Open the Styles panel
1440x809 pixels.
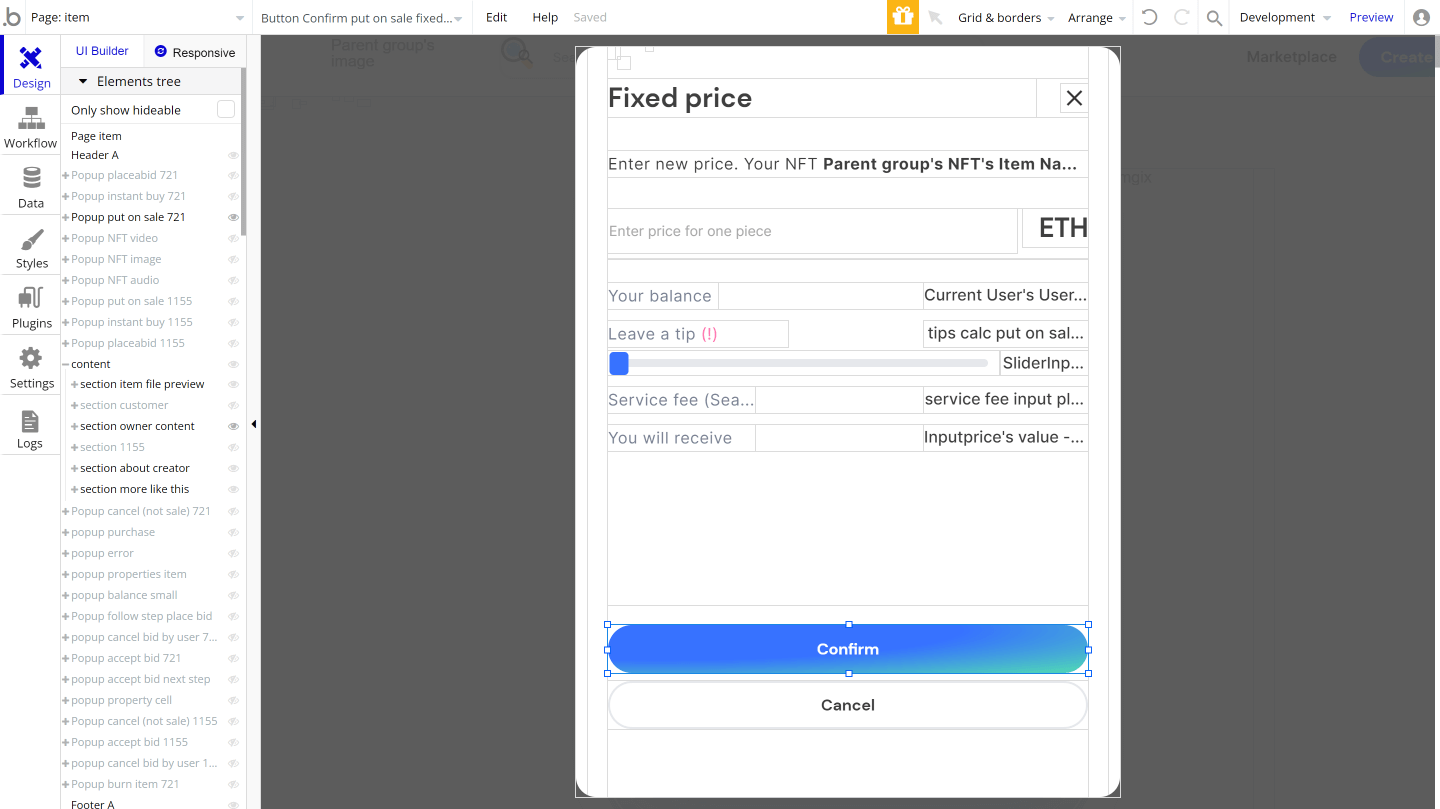[x=30, y=248]
